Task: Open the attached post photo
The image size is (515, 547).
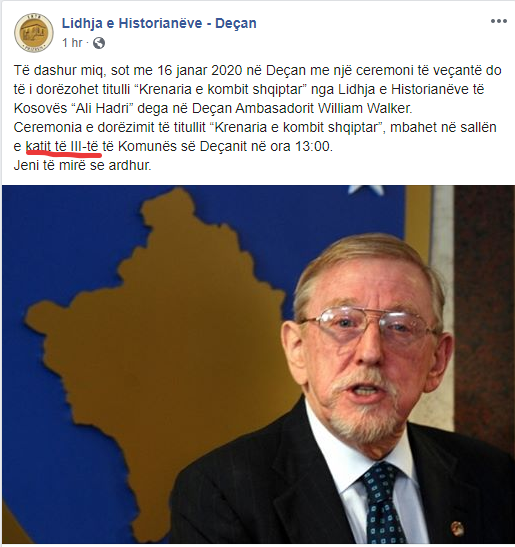Action: click(258, 364)
